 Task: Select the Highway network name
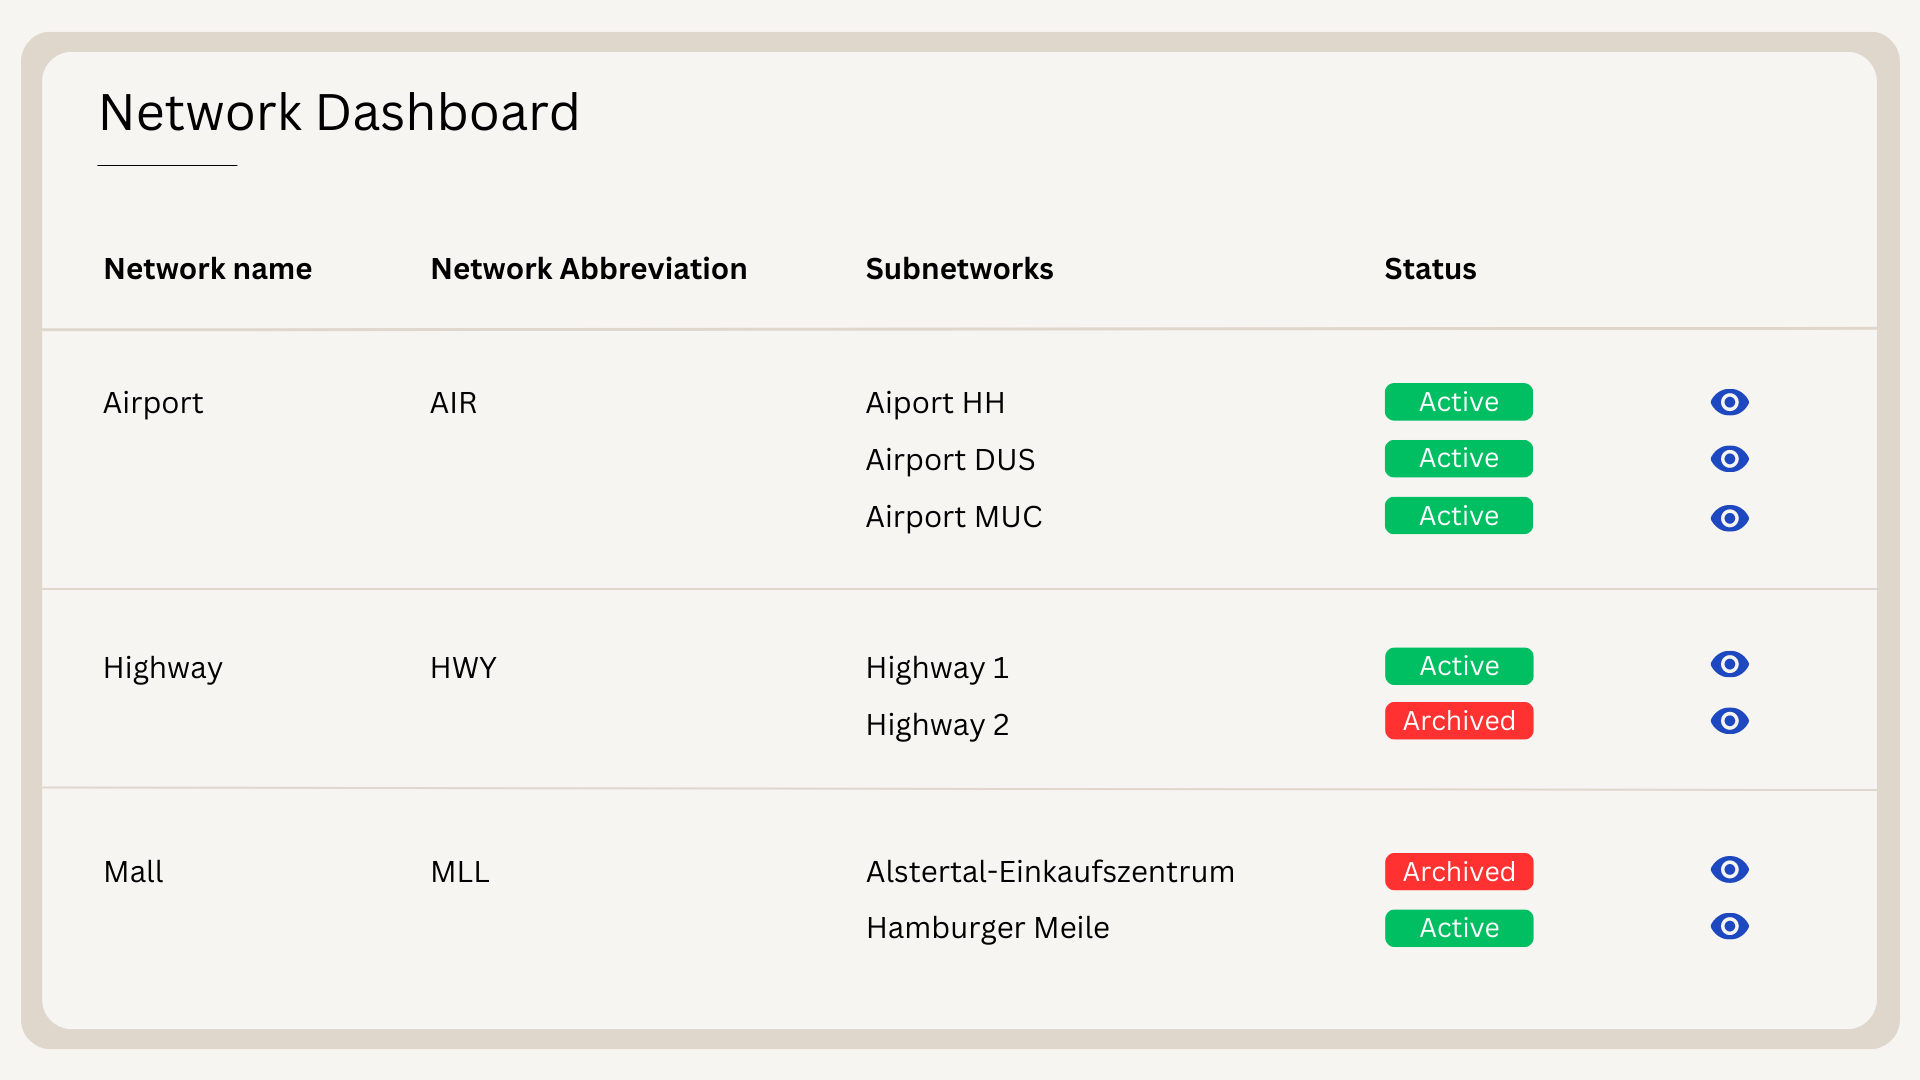[163, 668]
